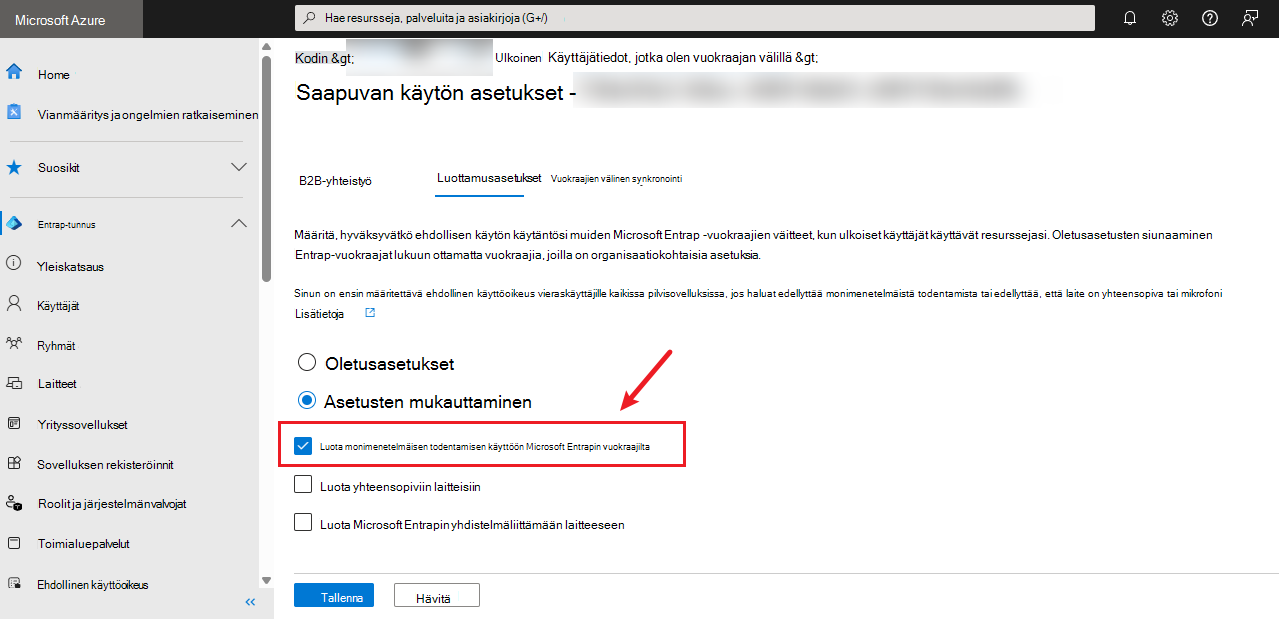Open the help question mark icon
This screenshot has width=1279, height=619.
pos(1210,18)
